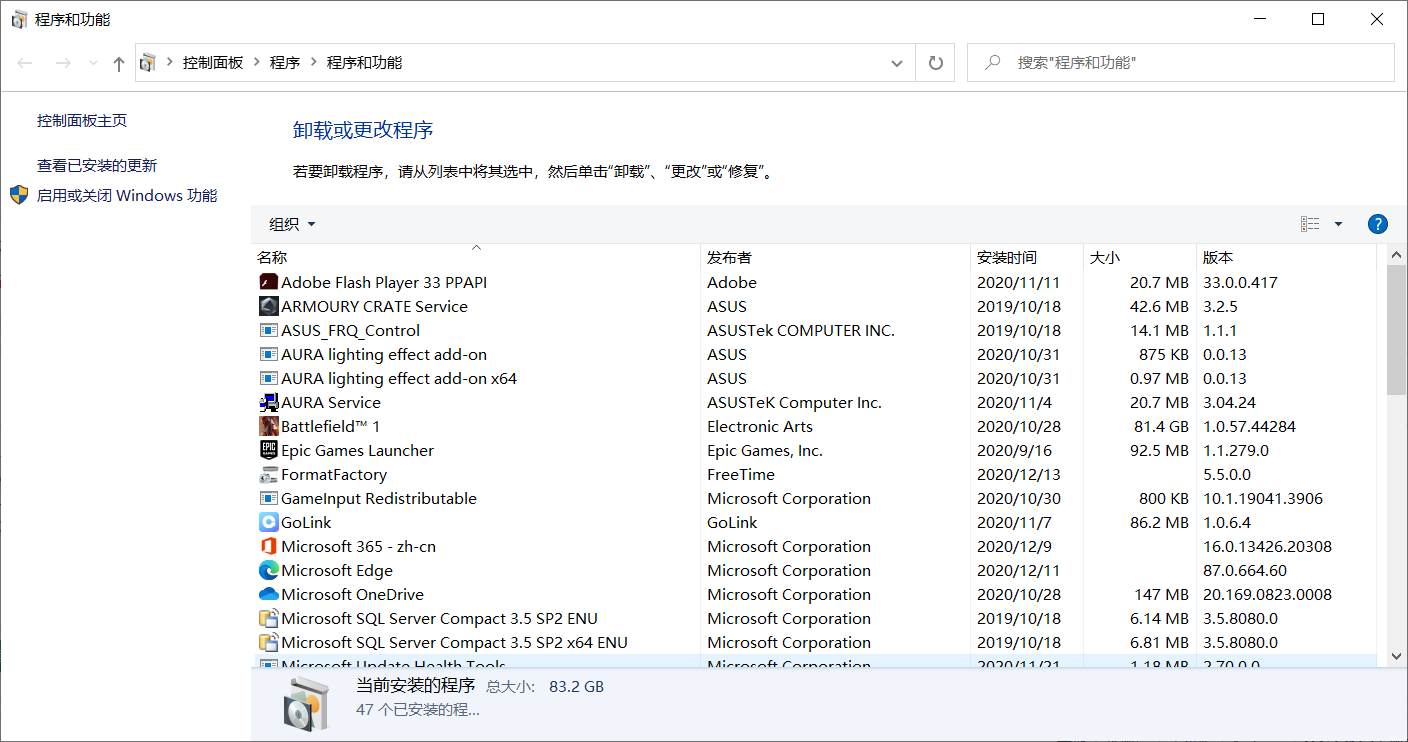
Task: Click publisher FreeTime
Action: pos(741,474)
